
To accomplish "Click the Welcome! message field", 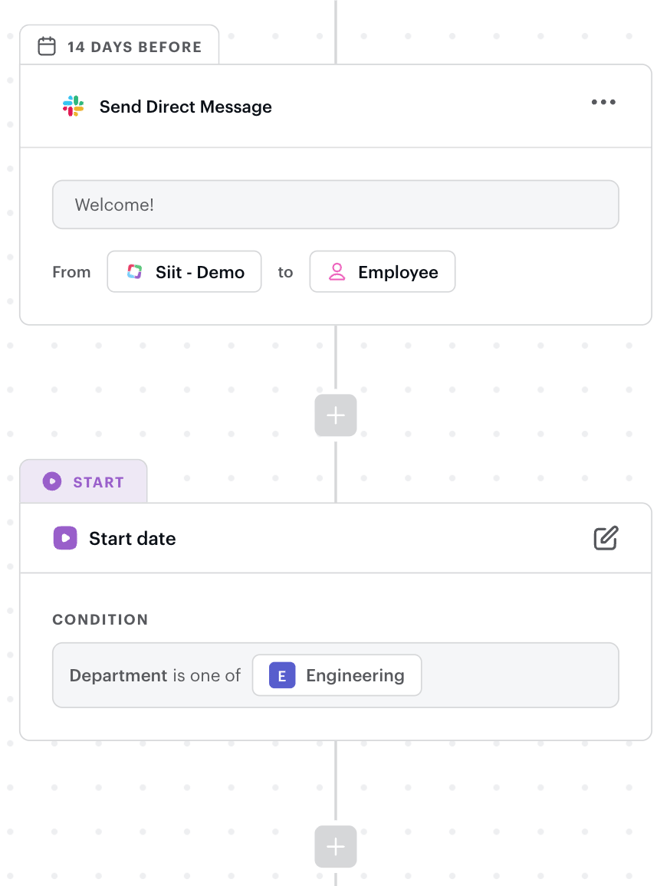I will tap(335, 205).
